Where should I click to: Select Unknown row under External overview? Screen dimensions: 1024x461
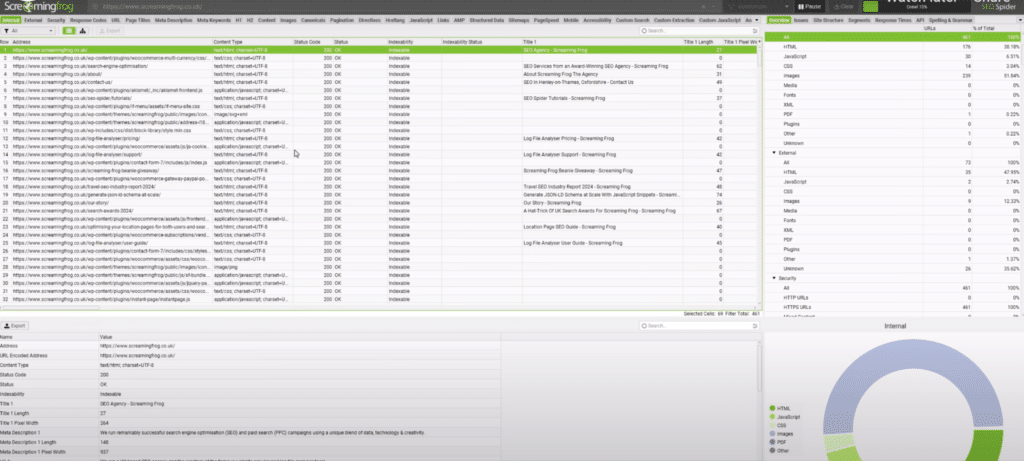pyautogui.click(x=893, y=268)
